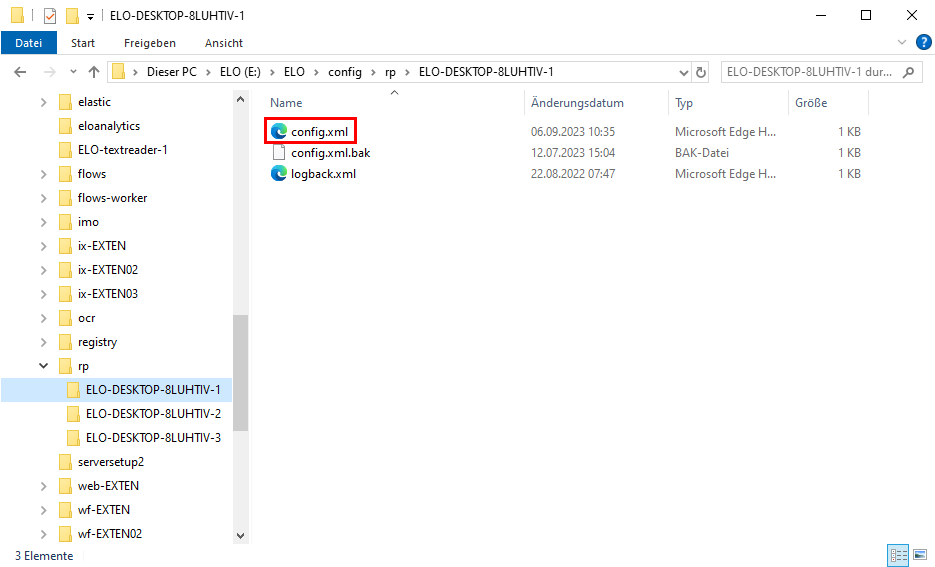Screen dimensions: 935x567
Task: Click the navigation pane scrollbar thumb
Action: pyautogui.click(x=240, y=373)
